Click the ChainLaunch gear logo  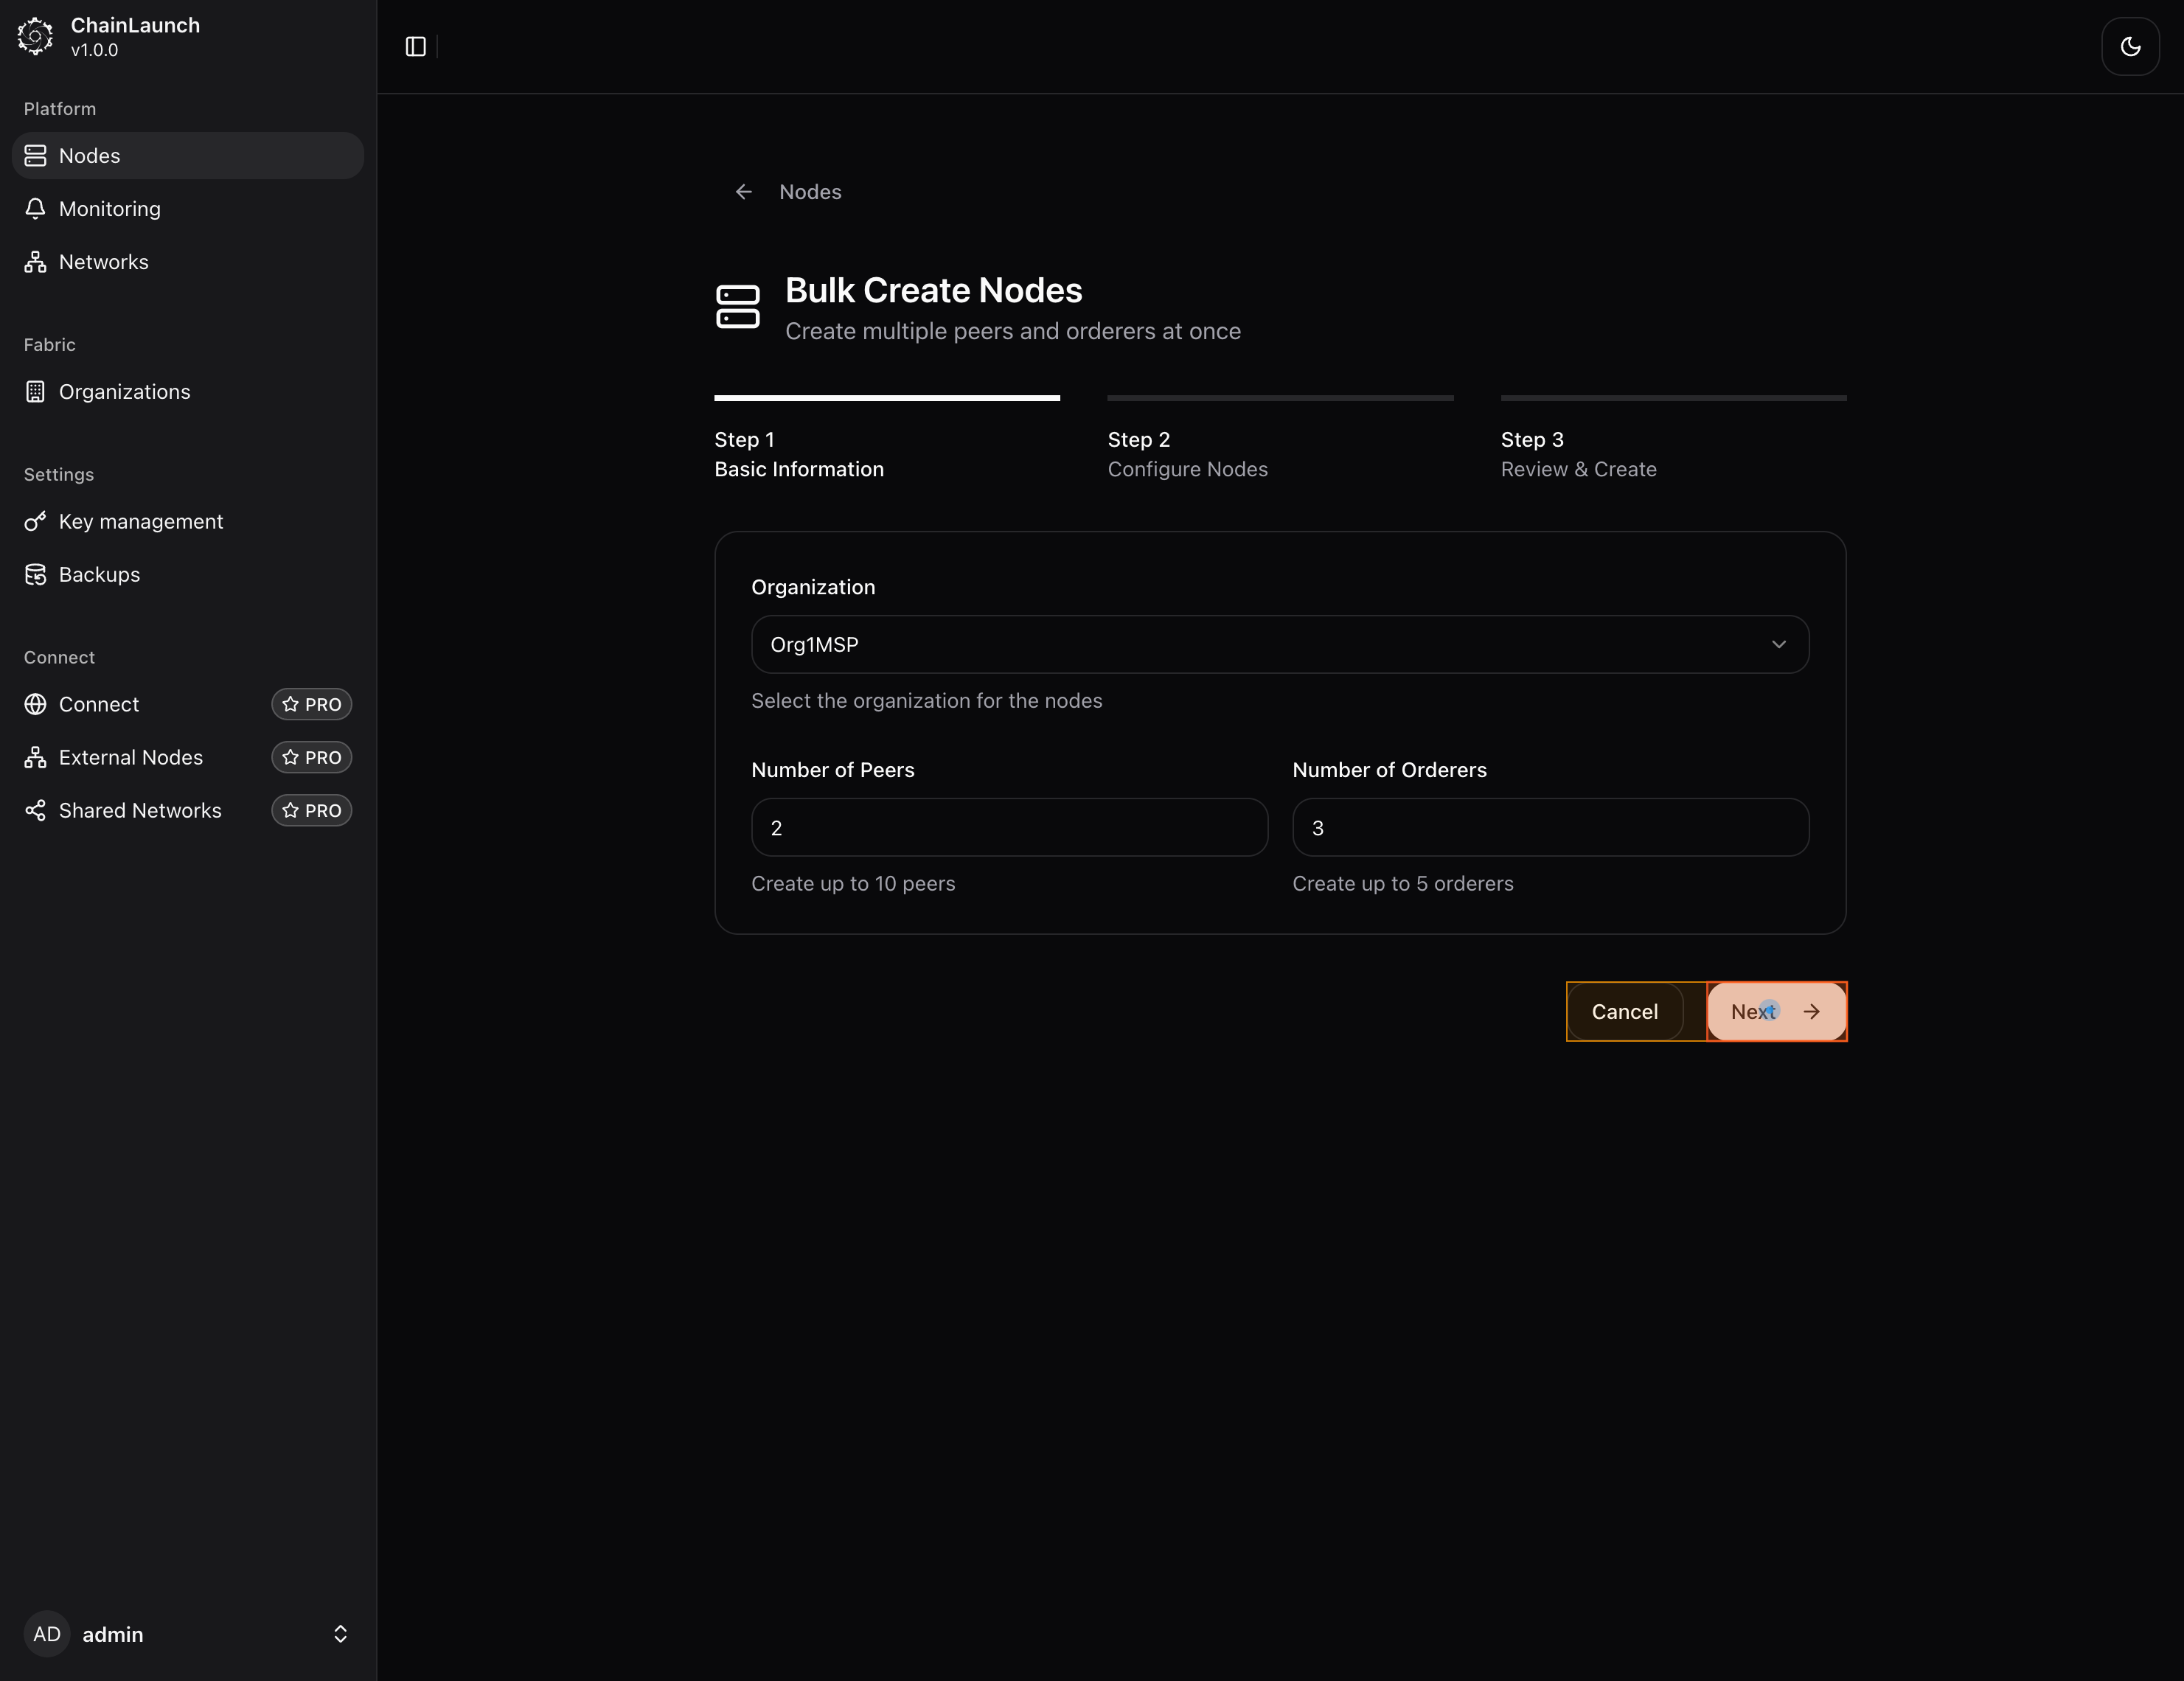pos(35,37)
